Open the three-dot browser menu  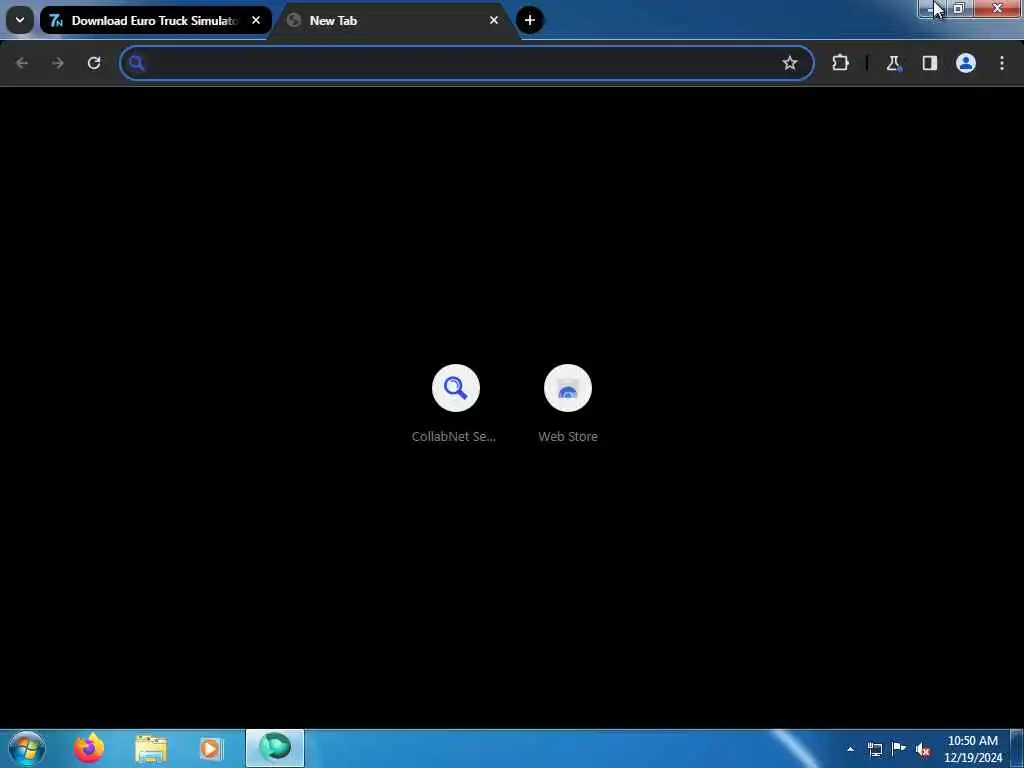pos(1002,63)
